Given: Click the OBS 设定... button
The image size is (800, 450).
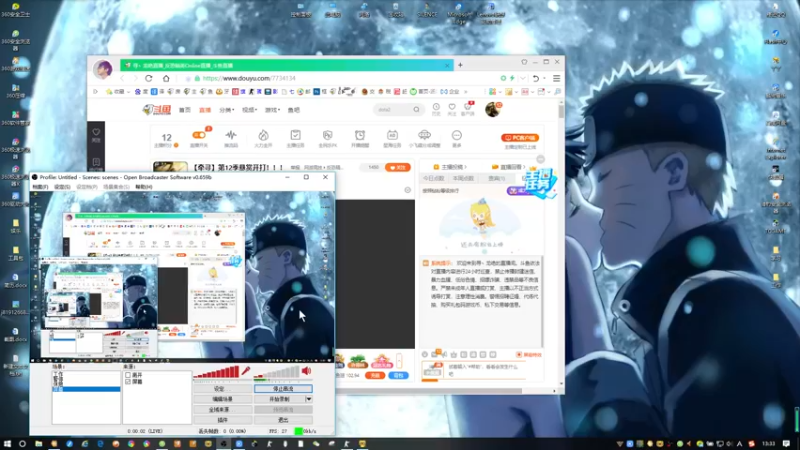Looking at the screenshot, I should tap(222, 389).
